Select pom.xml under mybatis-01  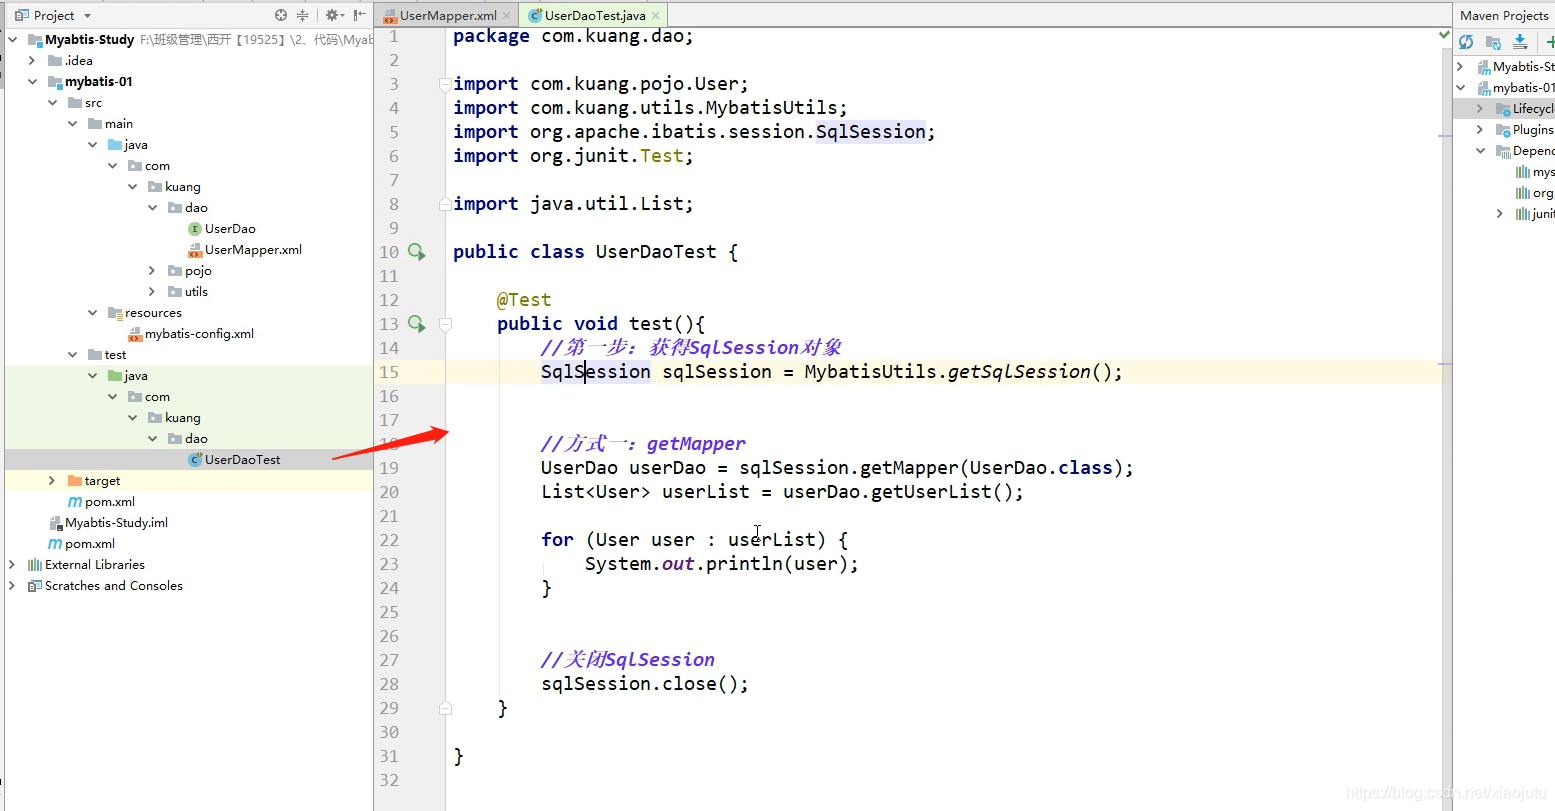102,502
